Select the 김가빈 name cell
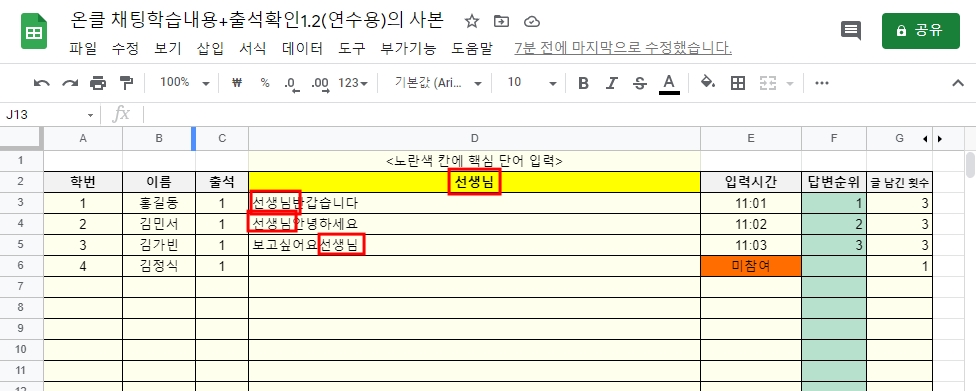This screenshot has width=976, height=391. click(159, 245)
